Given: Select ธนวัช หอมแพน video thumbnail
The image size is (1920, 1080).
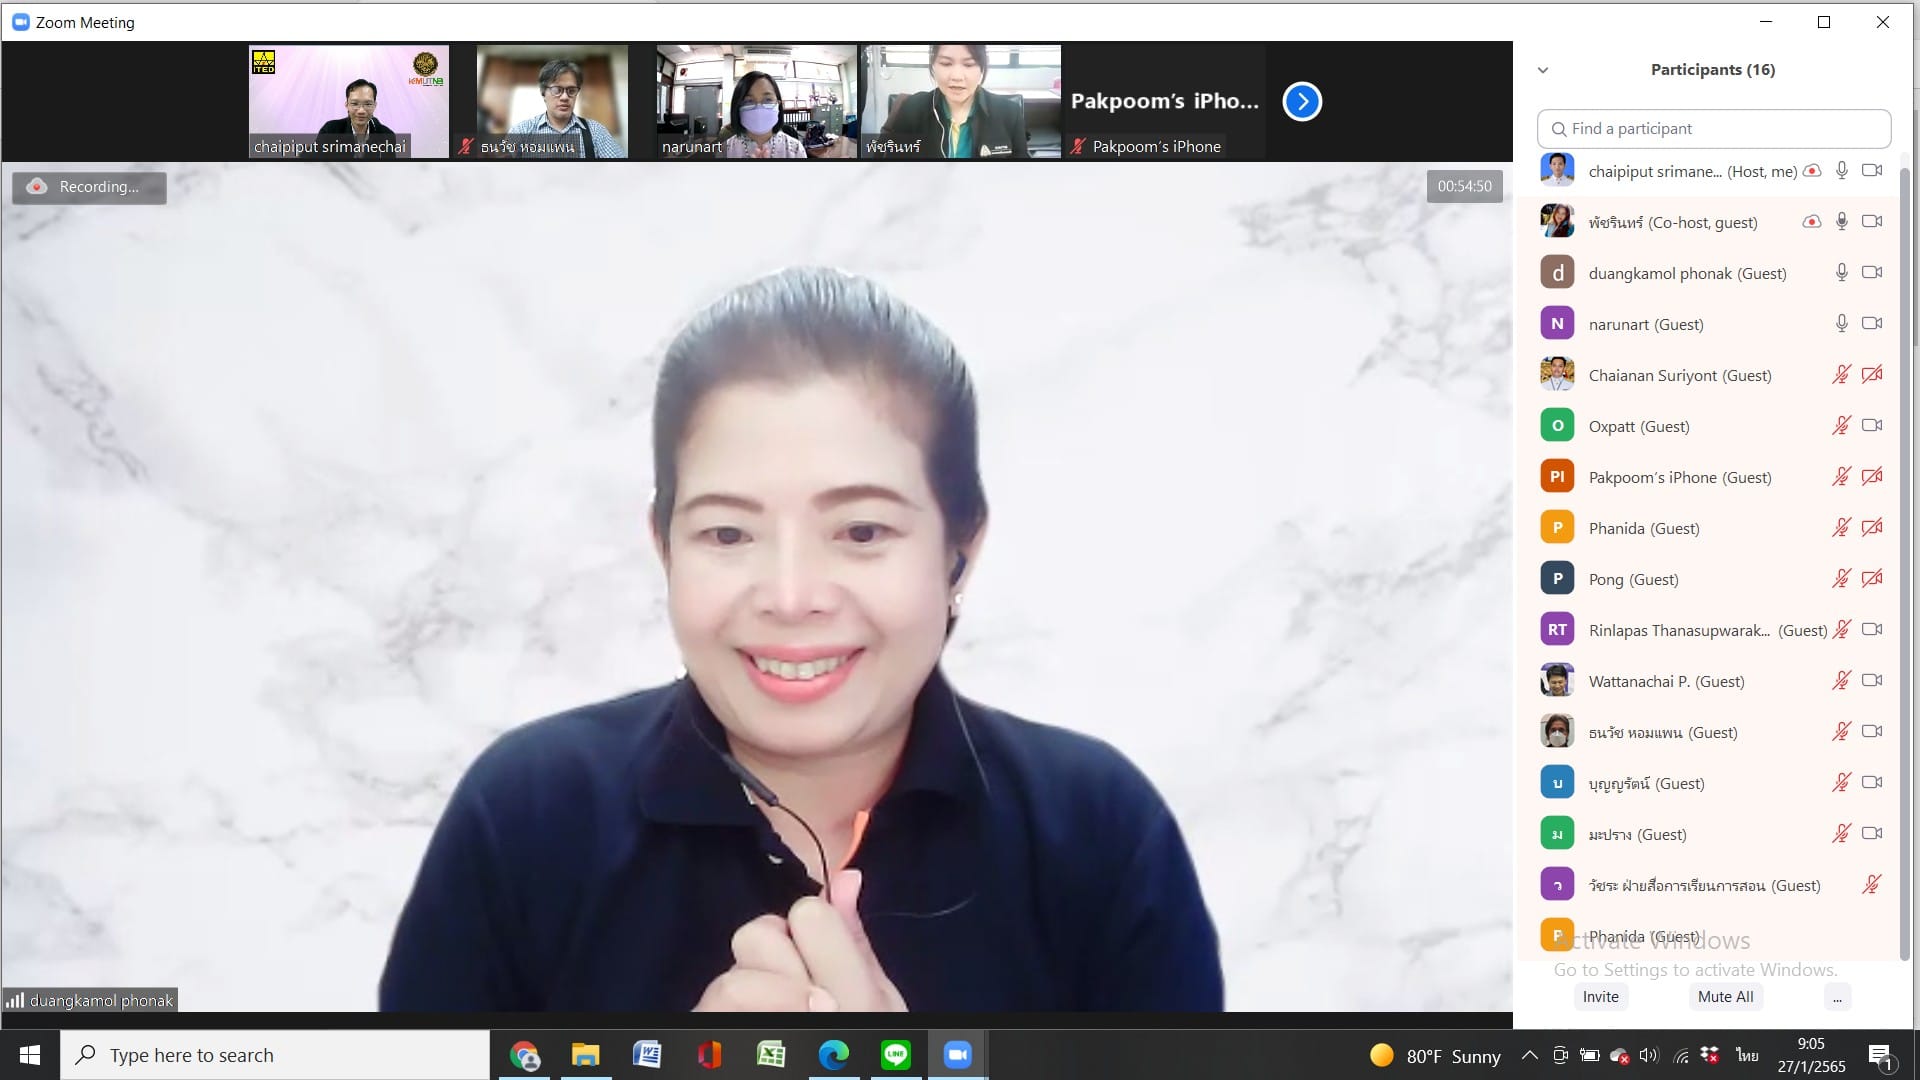Looking at the screenshot, I should (x=553, y=101).
